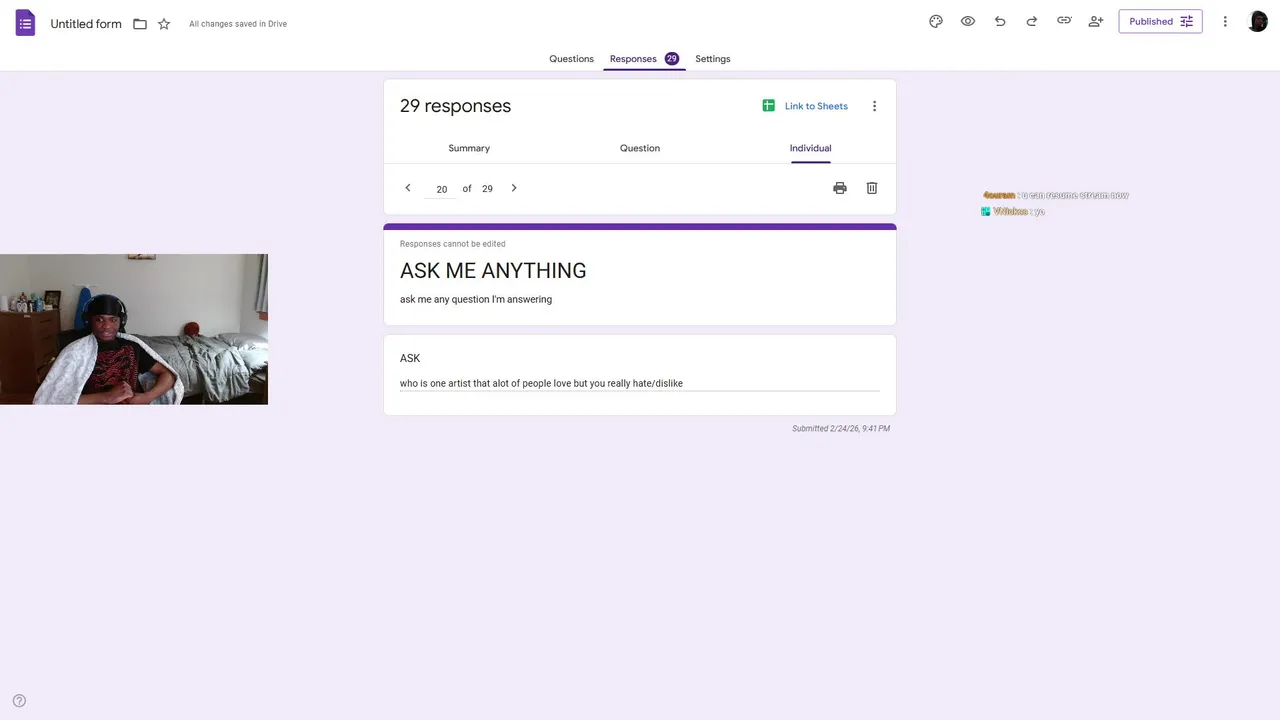Click Link to Sheets
This screenshot has width=1280, height=720.
click(805, 106)
